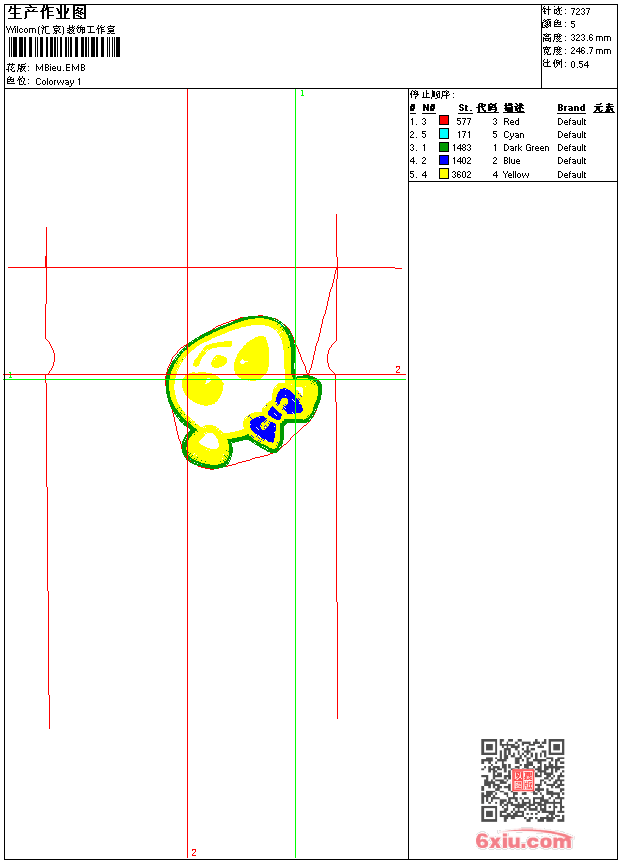The height and width of the screenshot is (860, 620).
Task: Select stitch count '1483' in Dark Green row
Action: click(x=462, y=148)
